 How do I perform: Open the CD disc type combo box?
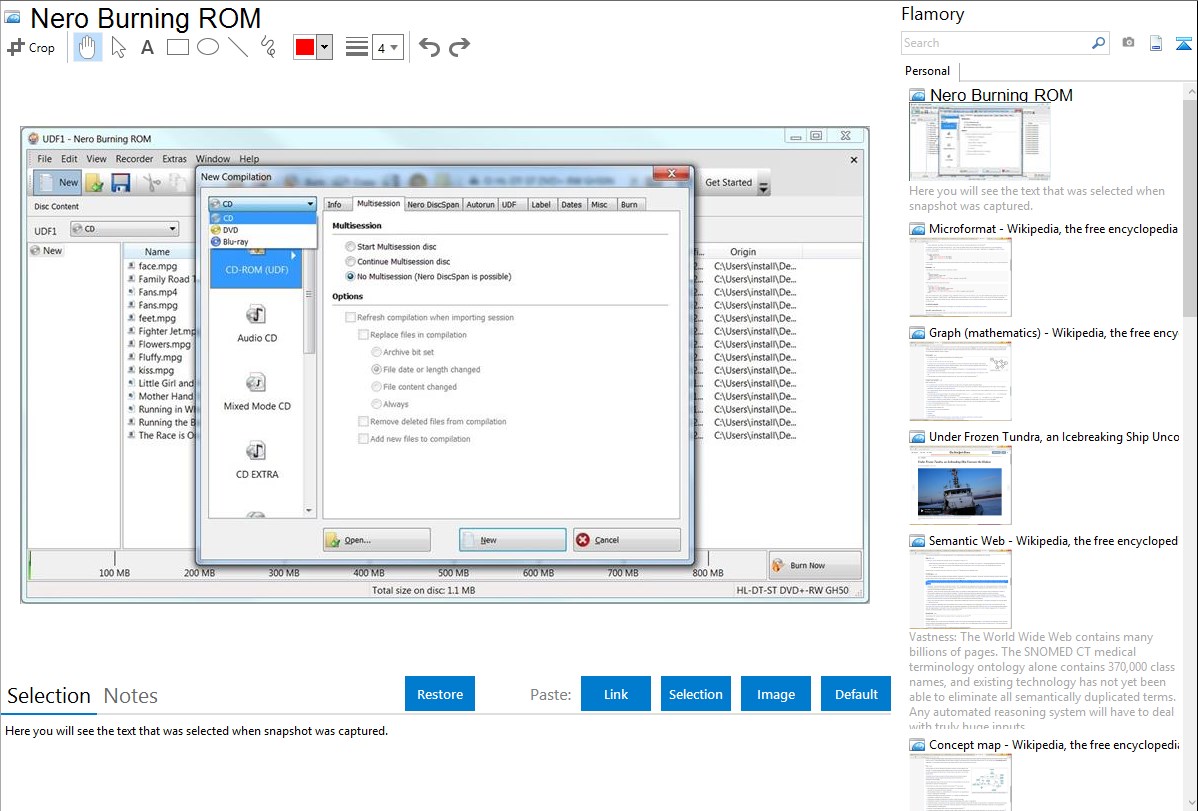point(262,204)
